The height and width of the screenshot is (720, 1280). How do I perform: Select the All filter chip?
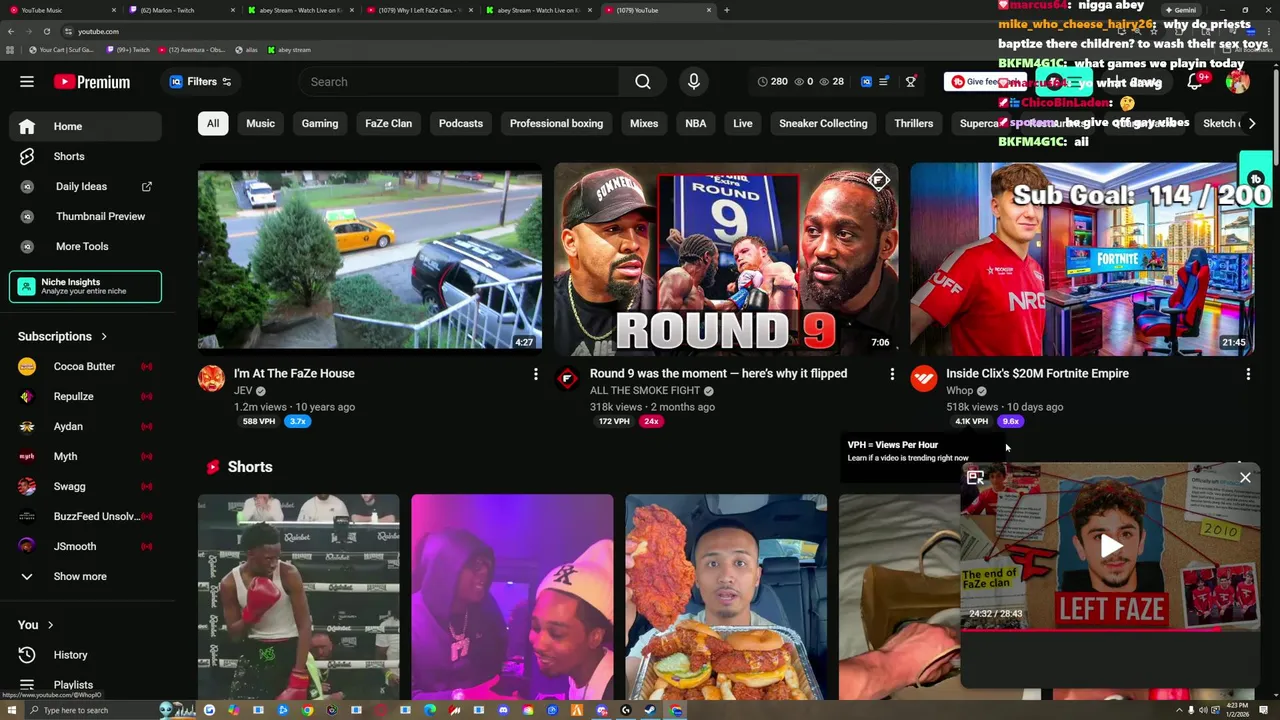pyautogui.click(x=213, y=124)
